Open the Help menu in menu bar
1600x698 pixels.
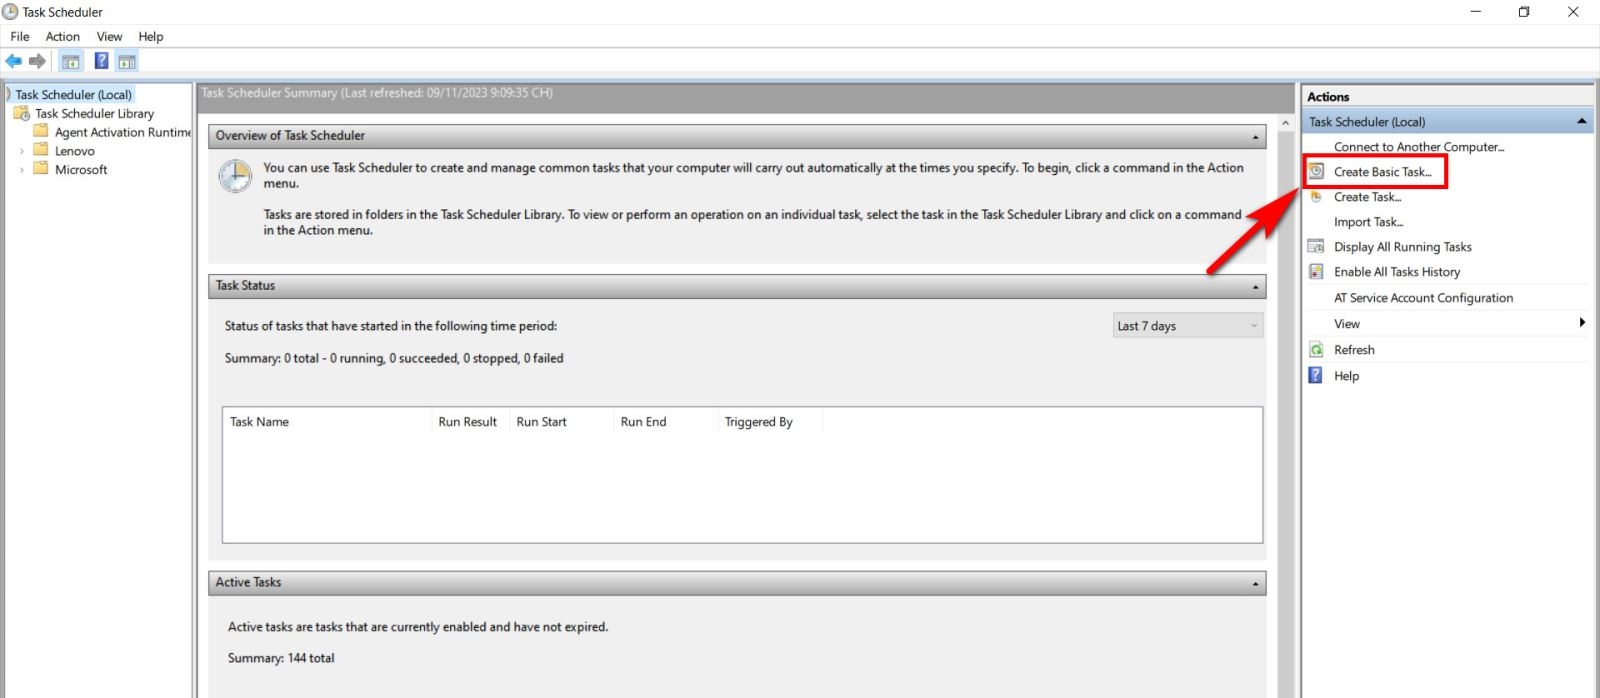coord(151,36)
